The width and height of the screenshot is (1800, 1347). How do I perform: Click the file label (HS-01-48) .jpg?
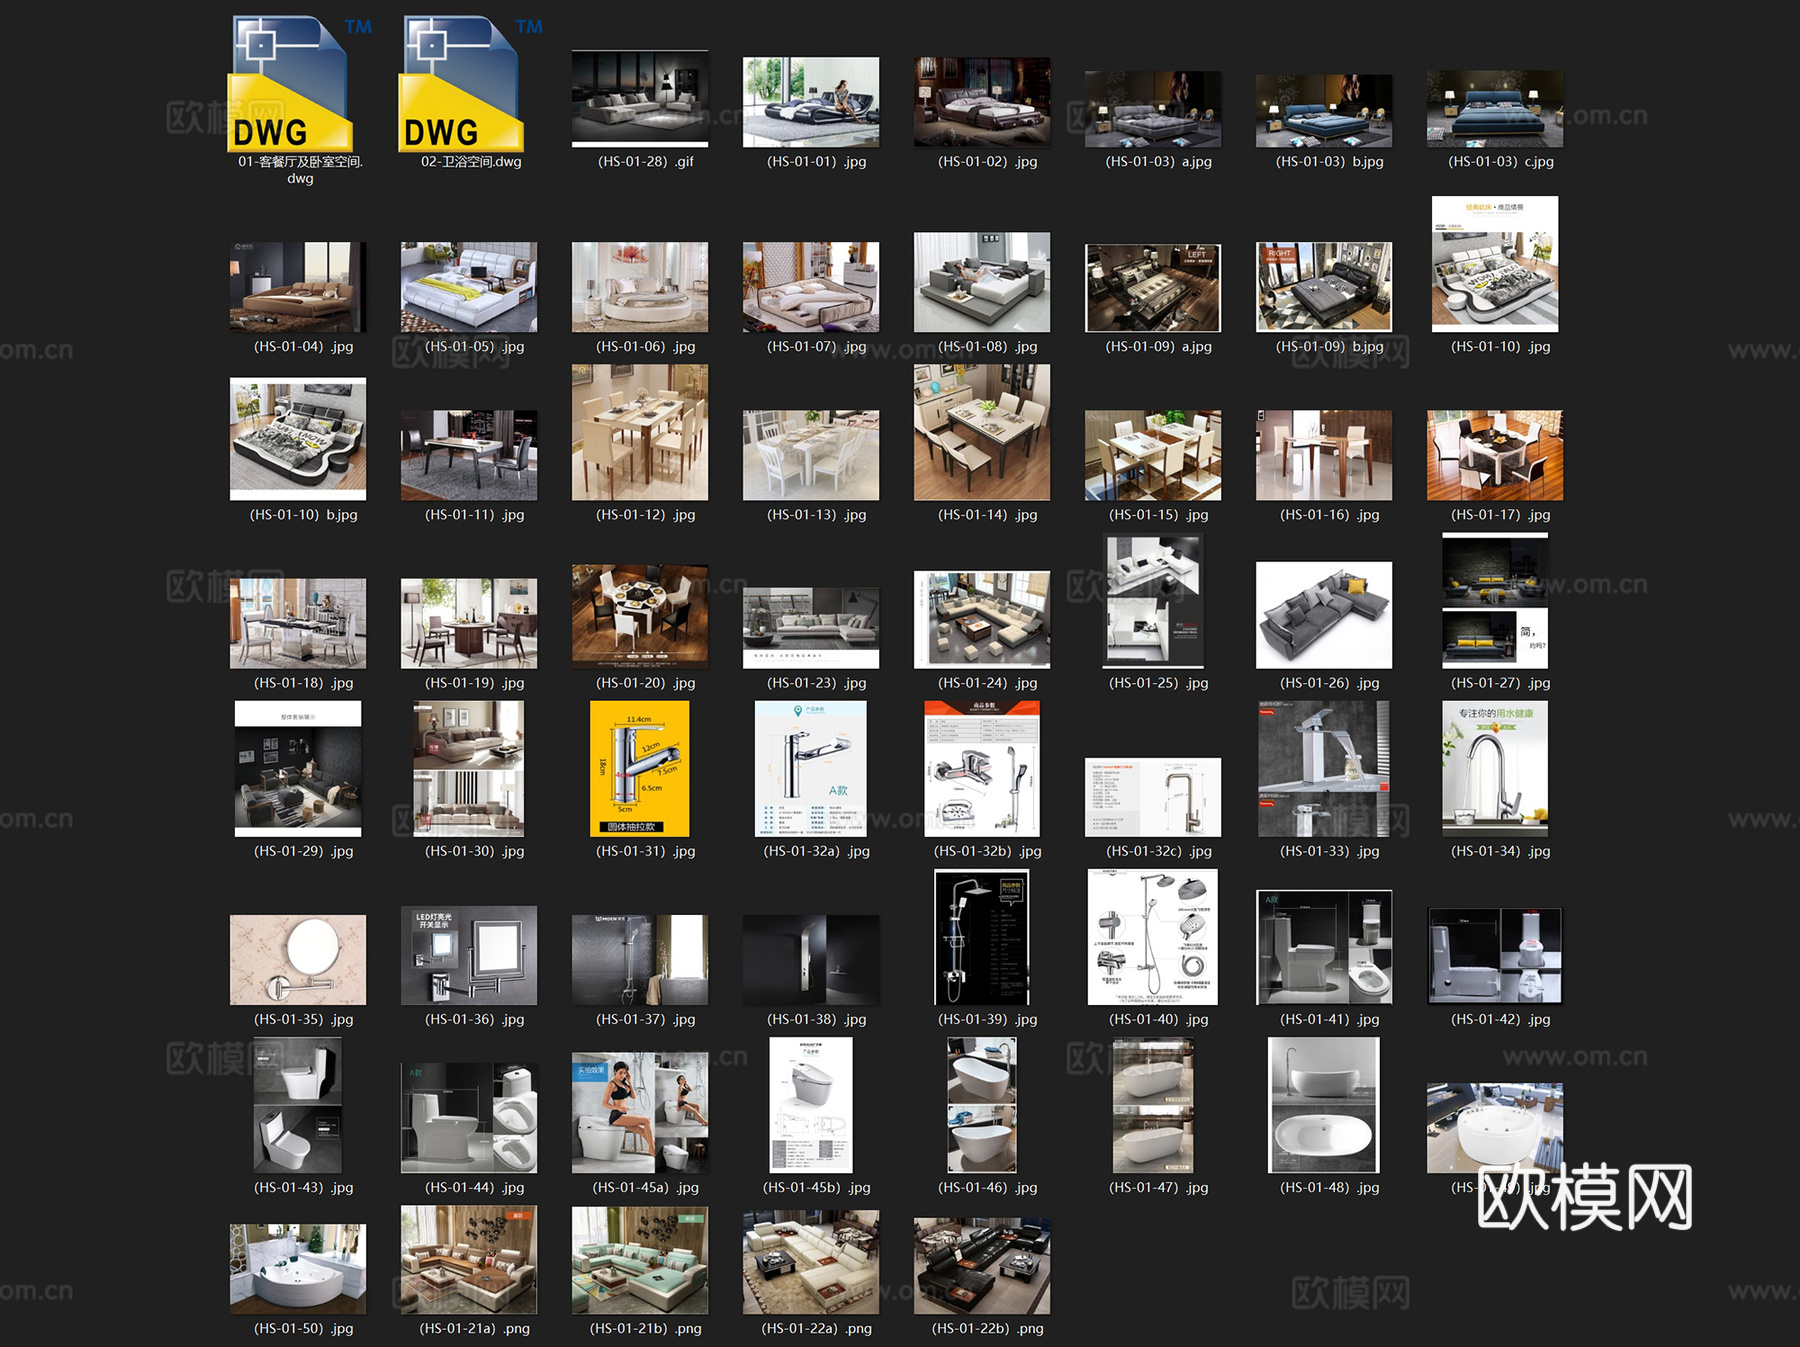(1329, 1187)
